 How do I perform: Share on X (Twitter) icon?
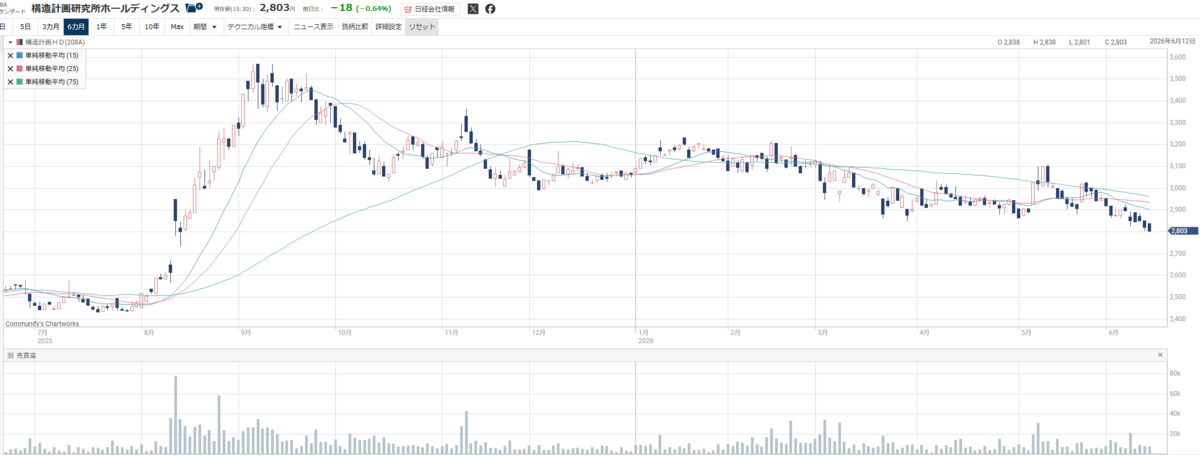(x=473, y=9)
